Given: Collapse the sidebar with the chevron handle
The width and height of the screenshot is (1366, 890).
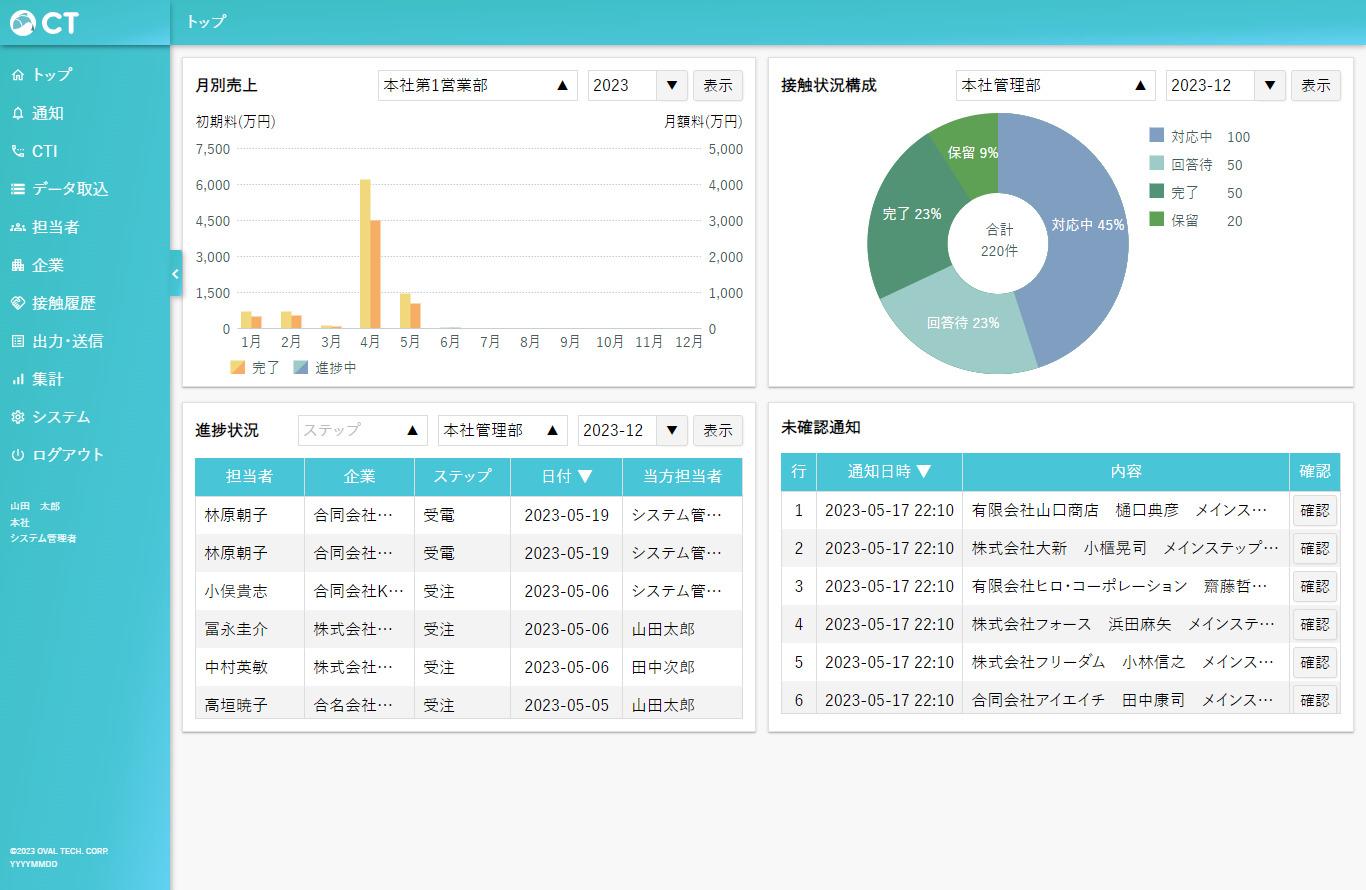Looking at the screenshot, I should (175, 273).
